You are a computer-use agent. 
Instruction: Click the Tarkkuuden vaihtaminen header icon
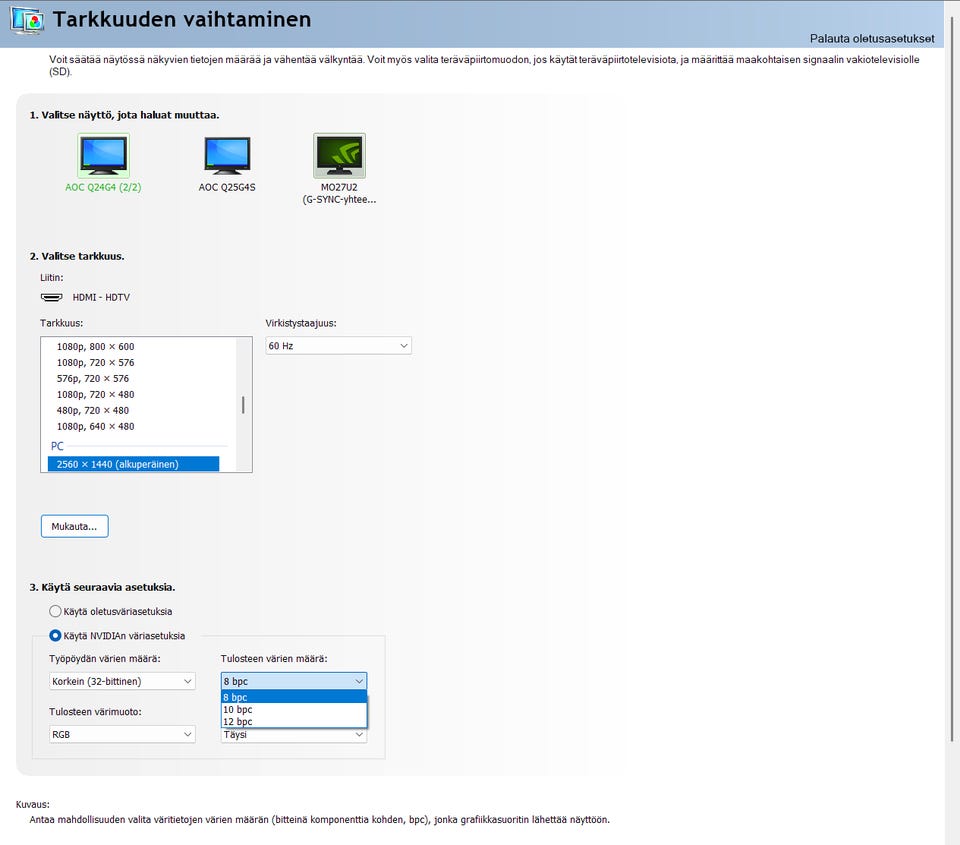point(26,21)
